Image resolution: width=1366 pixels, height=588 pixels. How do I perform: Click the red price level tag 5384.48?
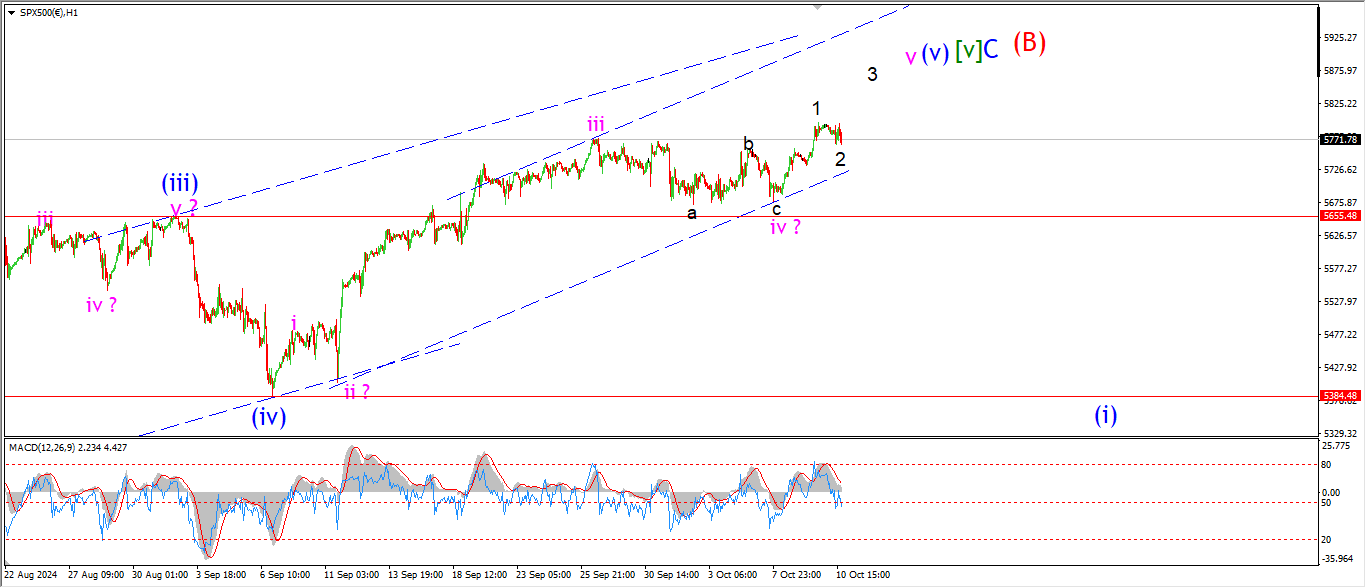pos(1340,396)
